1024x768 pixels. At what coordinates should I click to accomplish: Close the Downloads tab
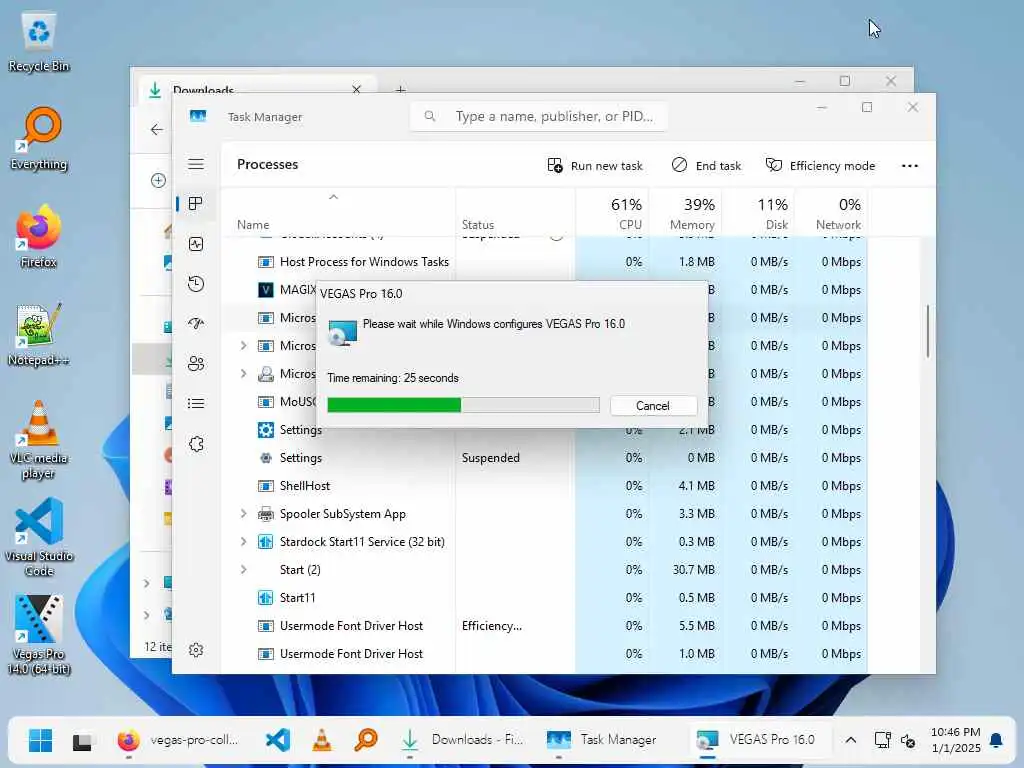point(357,89)
